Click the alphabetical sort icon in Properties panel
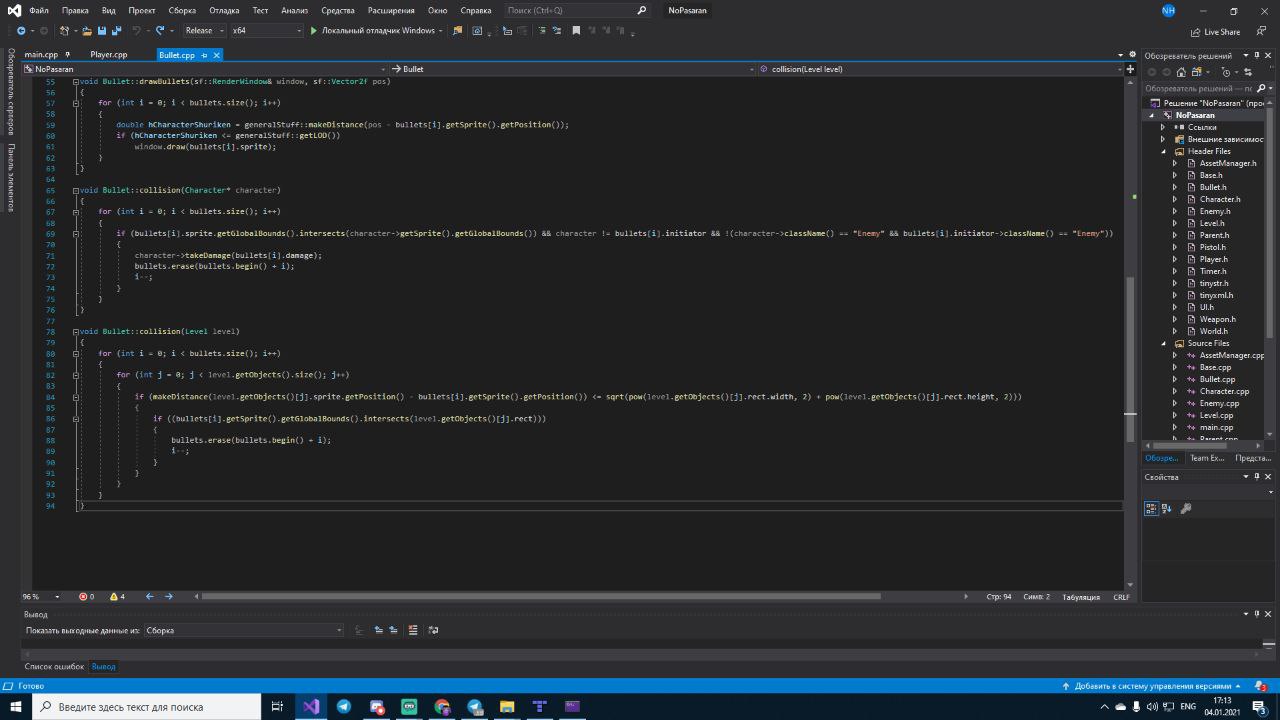This screenshot has width=1280, height=720. point(1168,508)
